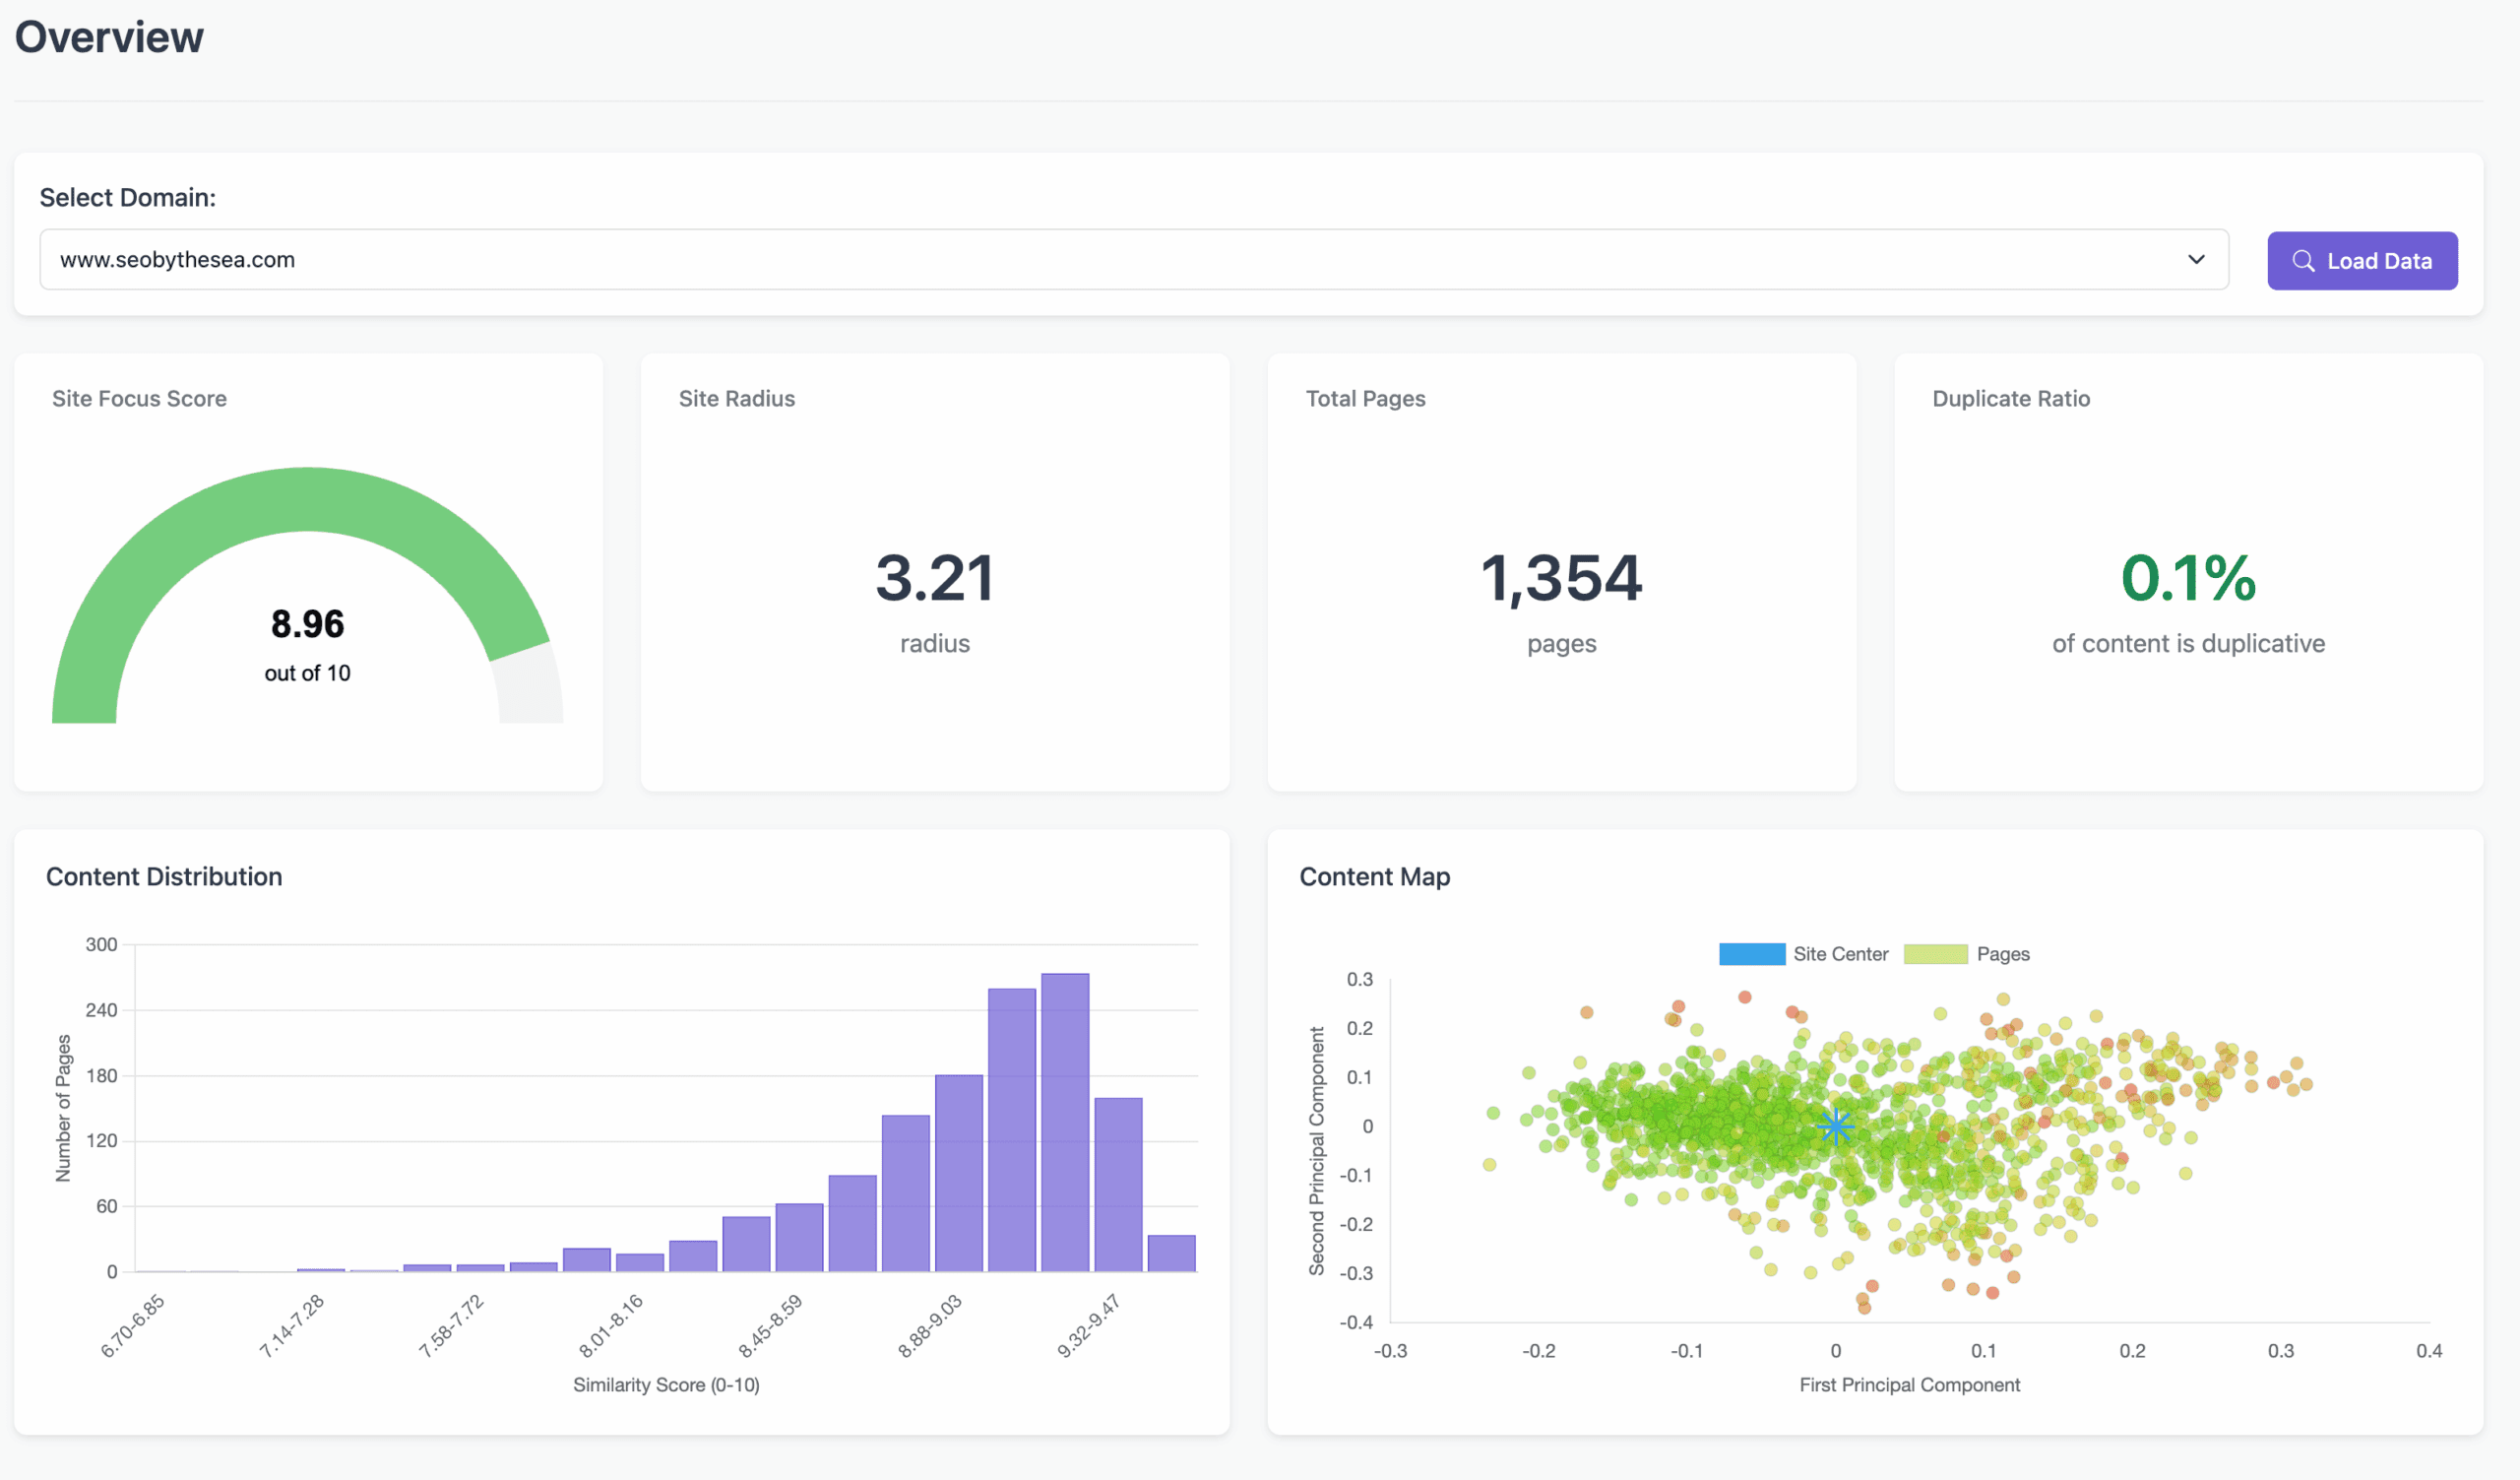Click the 0.1% Duplicate Ratio value
This screenshot has height=1480, width=2520.
pyautogui.click(x=2187, y=578)
